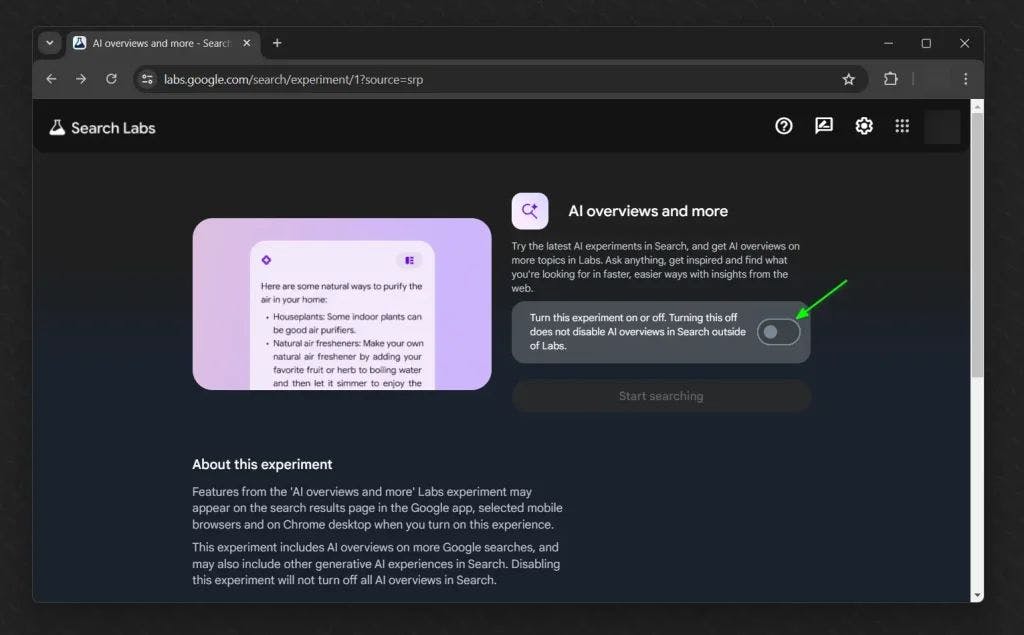Open the help question mark icon
Image resolution: width=1024 pixels, height=635 pixels.
coord(784,126)
